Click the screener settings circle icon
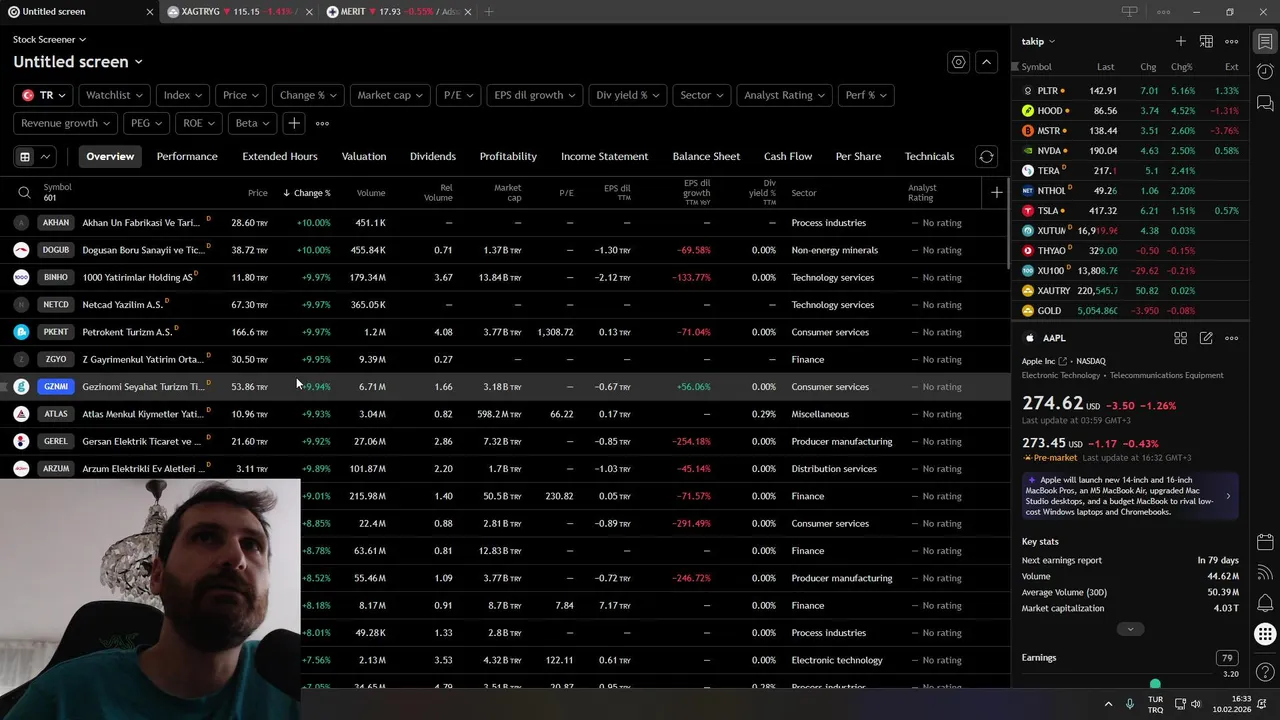The width and height of the screenshot is (1280, 720). (x=959, y=62)
